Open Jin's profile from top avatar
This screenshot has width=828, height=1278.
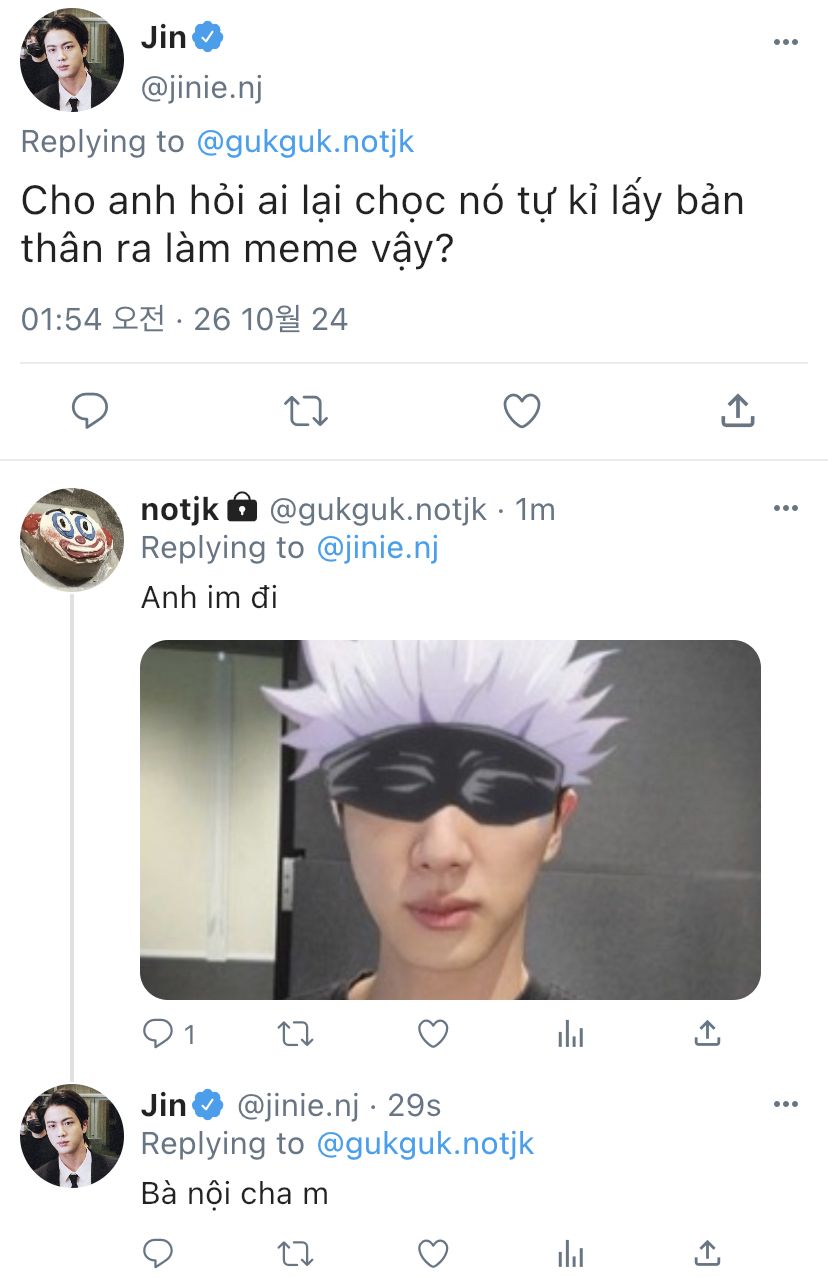pos(72,60)
